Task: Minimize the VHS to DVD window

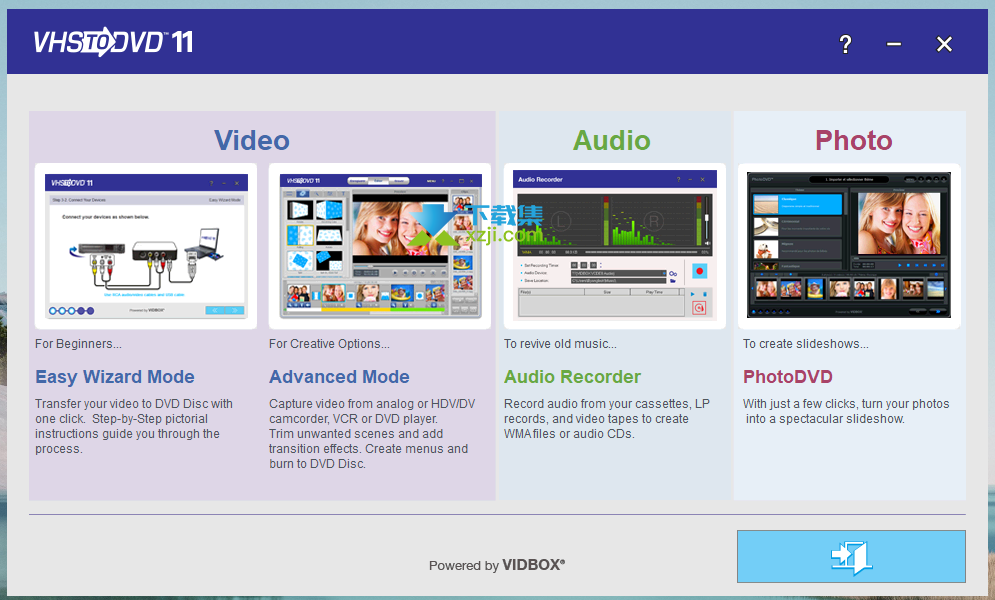Action: (x=894, y=44)
